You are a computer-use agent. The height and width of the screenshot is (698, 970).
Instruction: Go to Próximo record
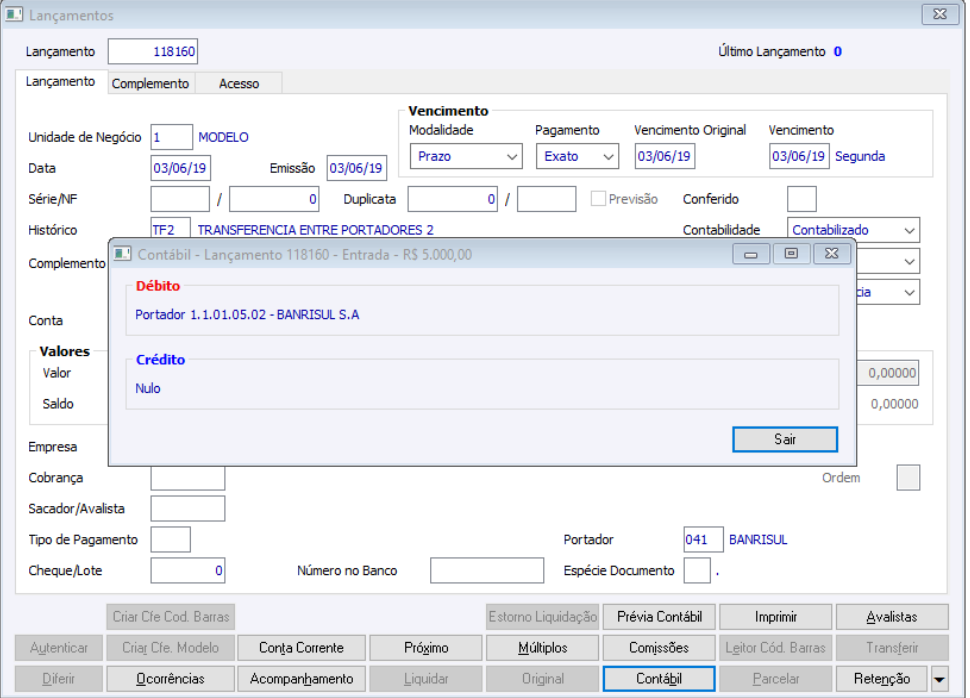426,648
